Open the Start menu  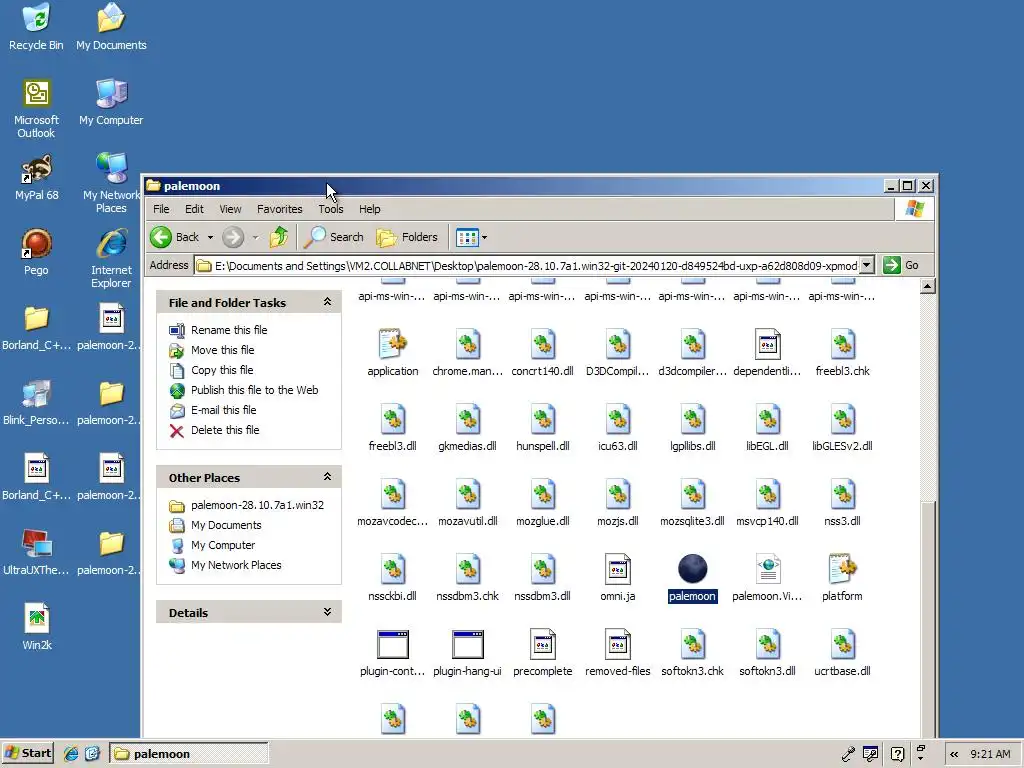click(27, 754)
